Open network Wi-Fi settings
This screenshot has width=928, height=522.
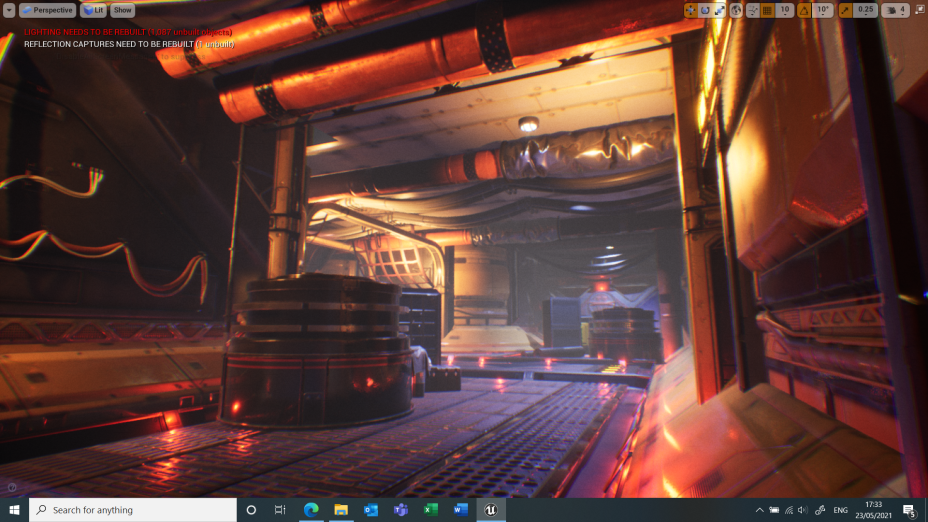(789, 510)
